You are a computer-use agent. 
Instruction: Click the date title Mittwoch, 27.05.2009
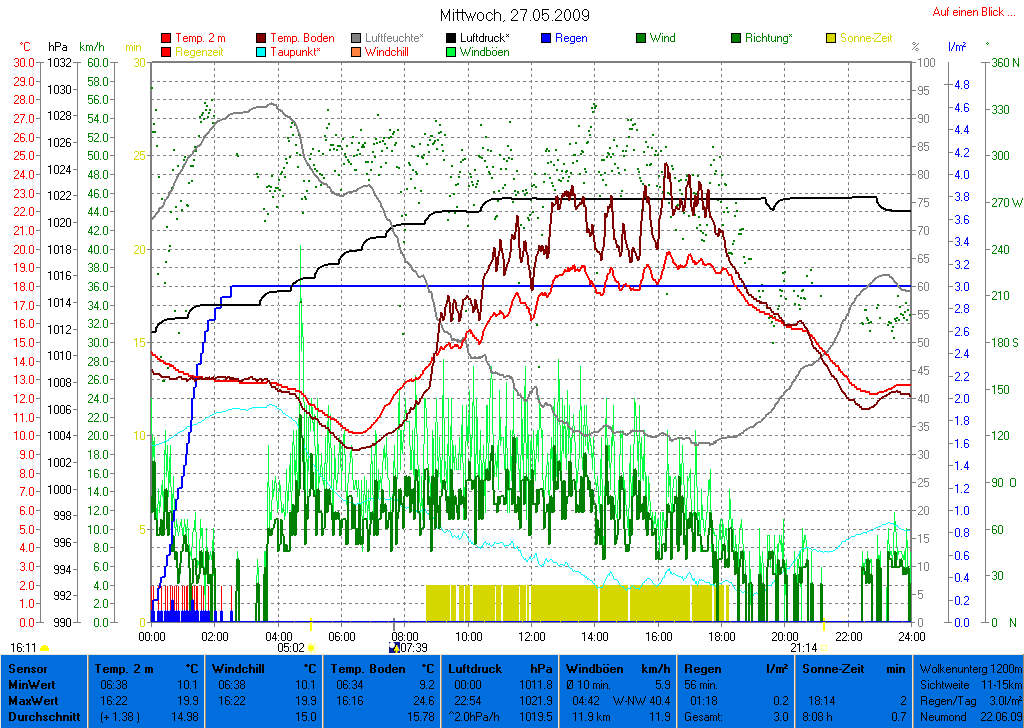(514, 16)
